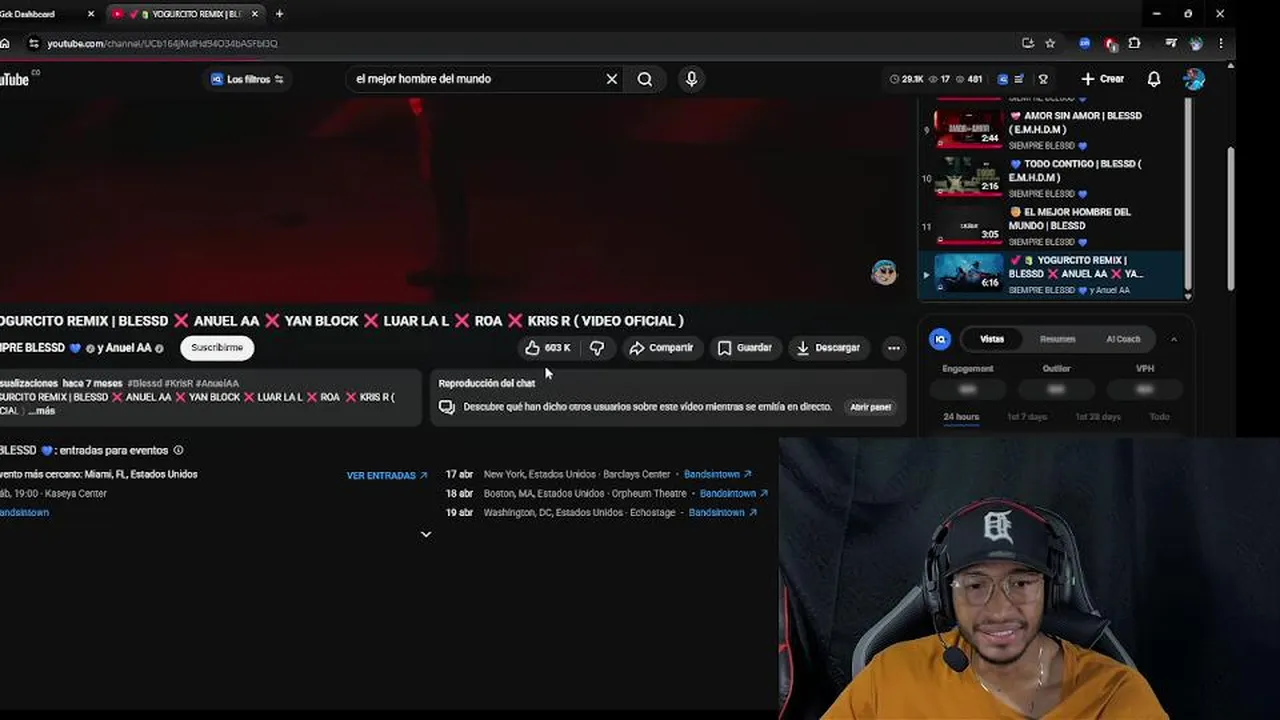Image resolution: width=1280 pixels, height=720 pixels.
Task: Open the account avatar menu in YouTube
Action: [1194, 79]
